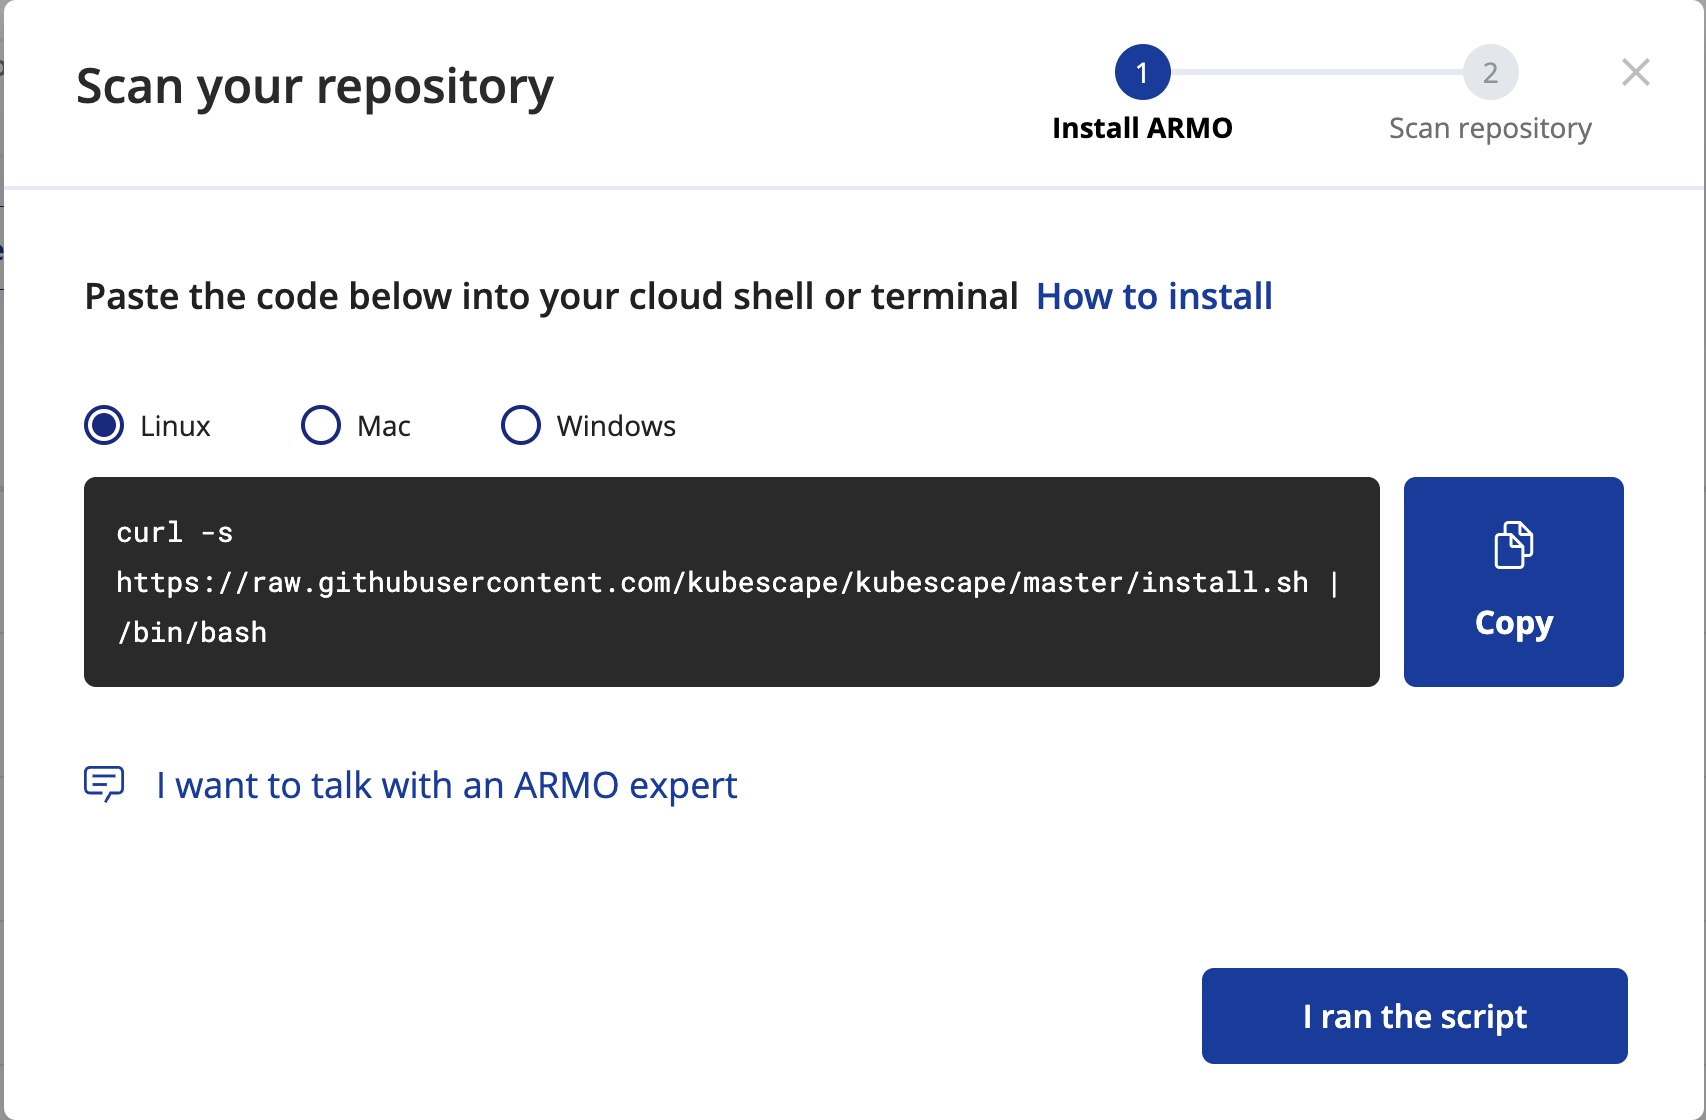The width and height of the screenshot is (1706, 1120).
Task: Open the talk with an ARMO expert link
Action: pyautogui.click(x=447, y=786)
